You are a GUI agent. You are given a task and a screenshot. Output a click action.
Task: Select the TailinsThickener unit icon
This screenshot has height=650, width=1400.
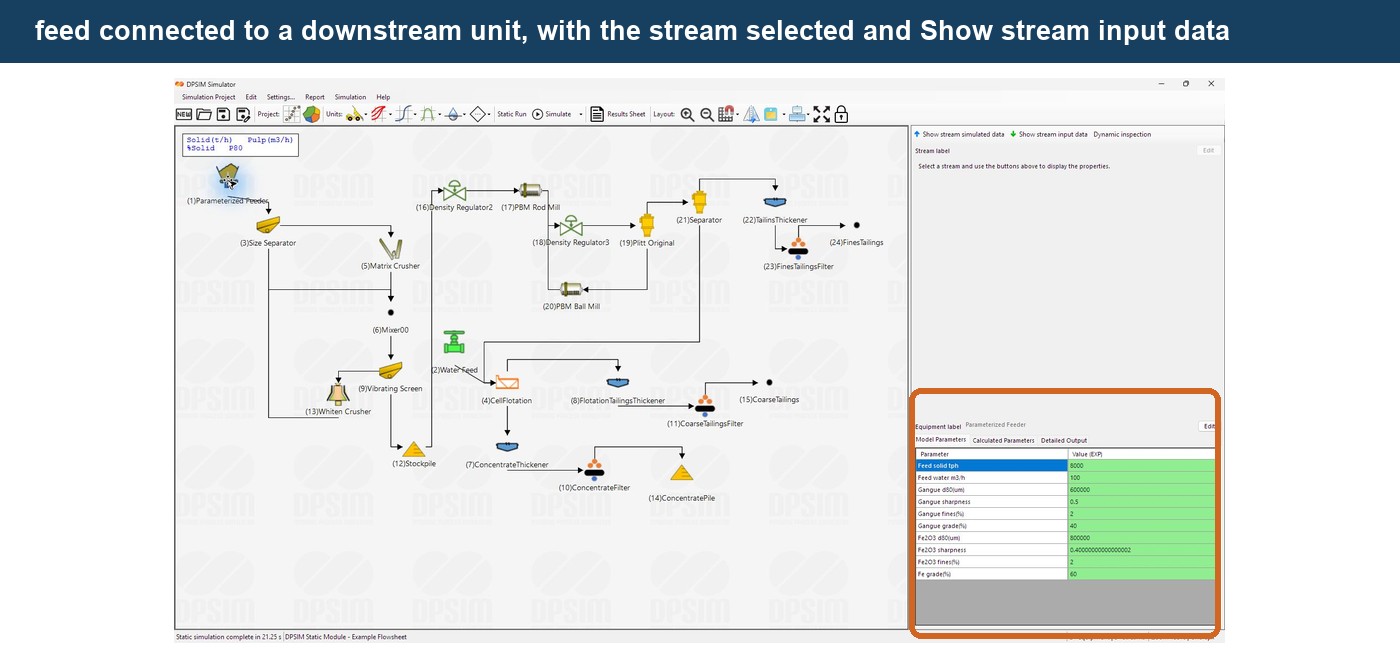775,203
